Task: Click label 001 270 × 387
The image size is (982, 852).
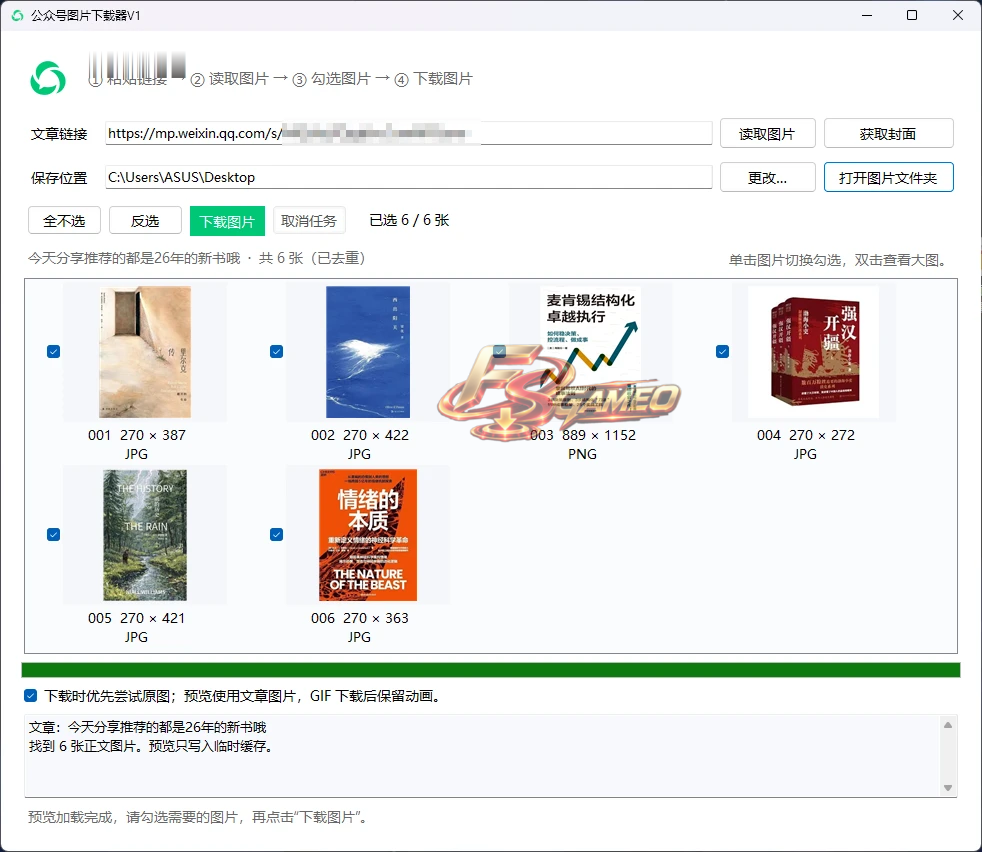Action: click(137, 435)
